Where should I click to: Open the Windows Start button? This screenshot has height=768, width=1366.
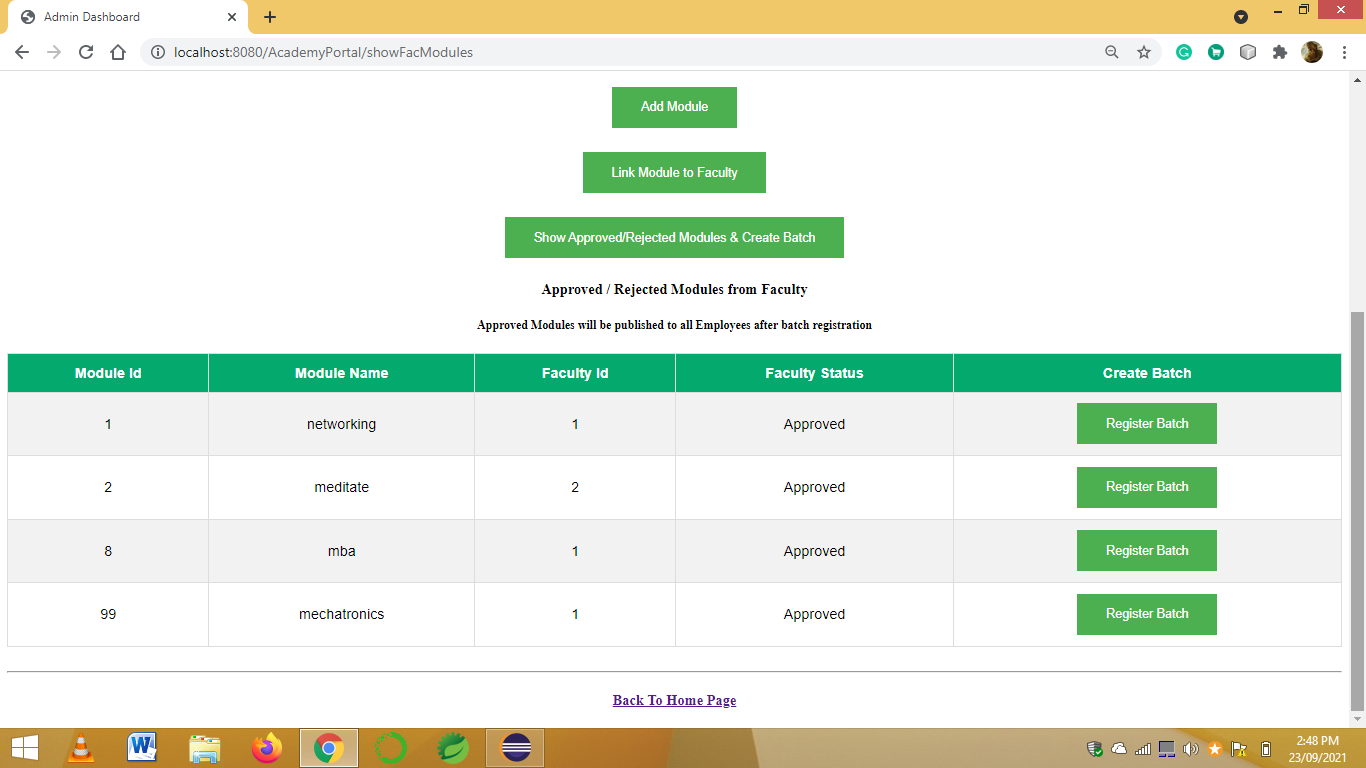pyautogui.click(x=24, y=748)
